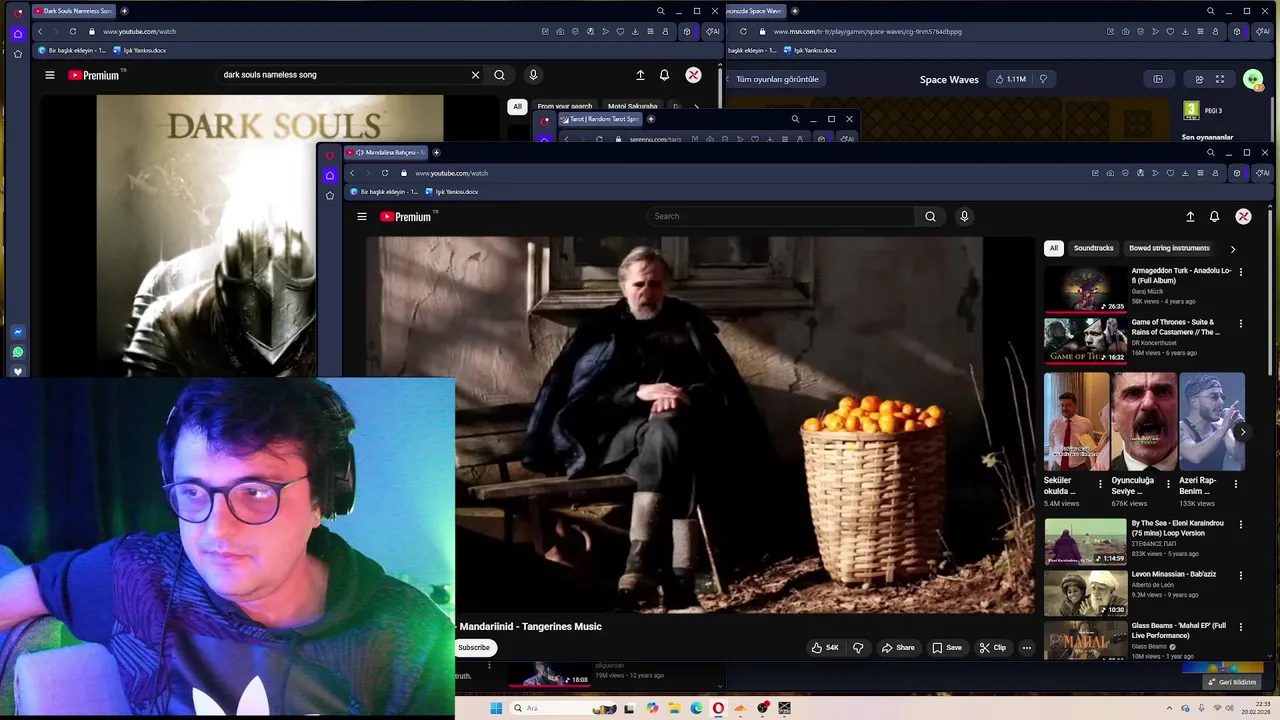Focus the front YouTube Search field
This screenshot has height=720, width=1280.
pyautogui.click(x=780, y=216)
